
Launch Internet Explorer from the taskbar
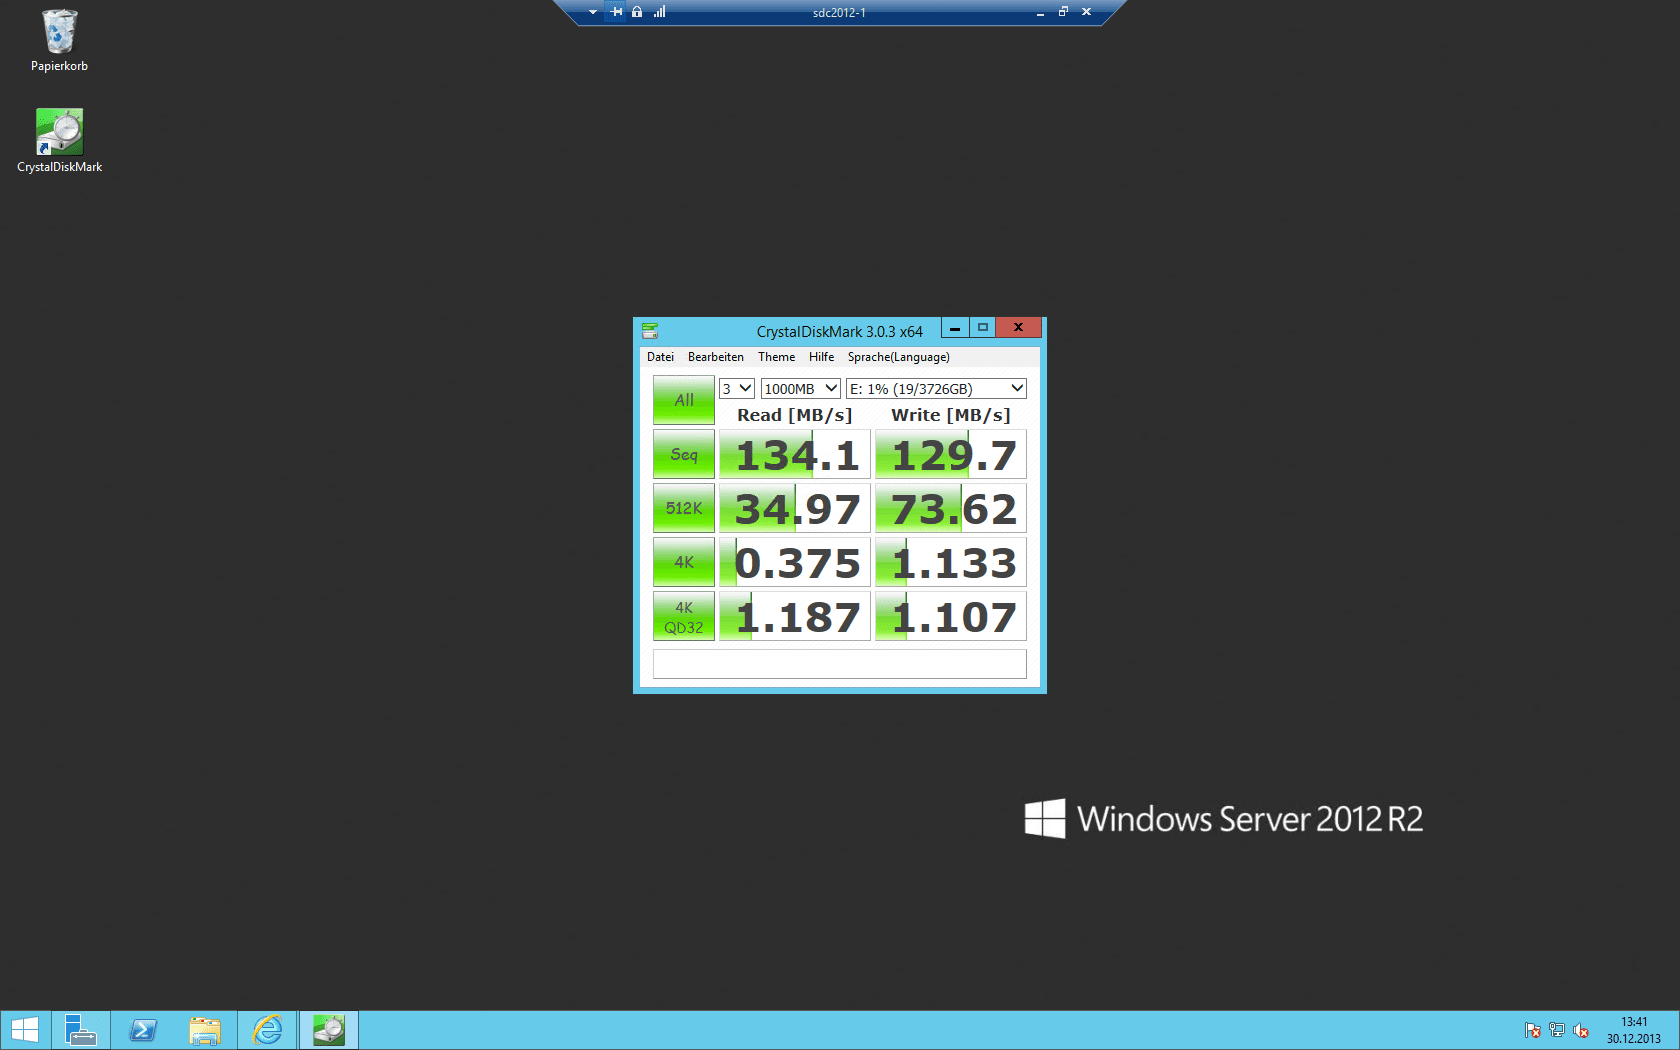coord(267,1030)
